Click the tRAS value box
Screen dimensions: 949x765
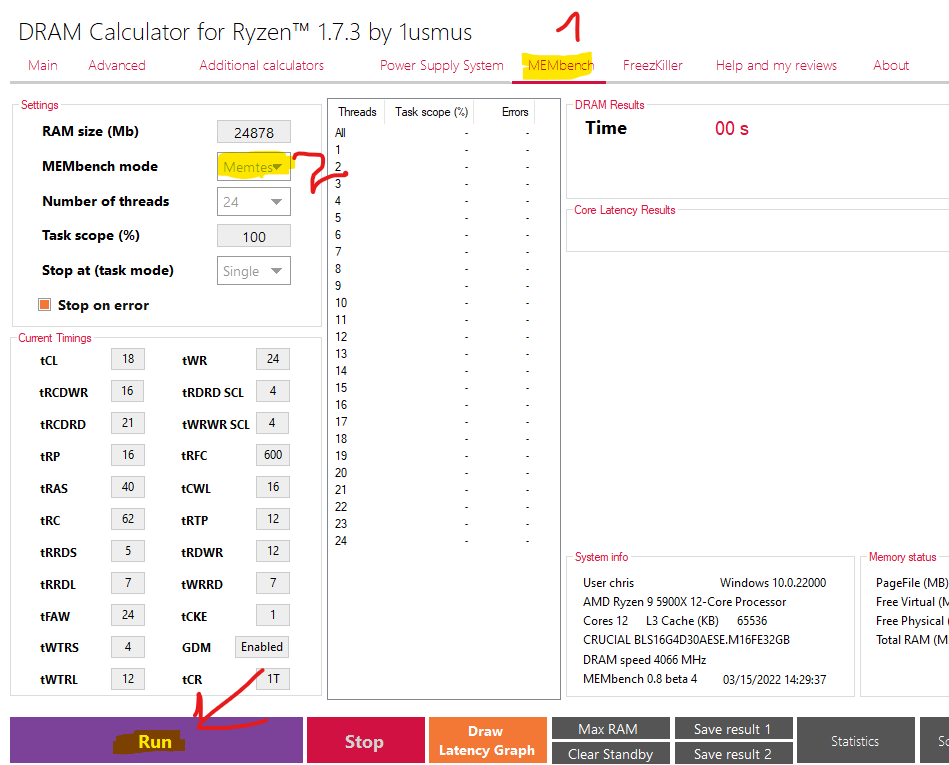click(x=128, y=487)
